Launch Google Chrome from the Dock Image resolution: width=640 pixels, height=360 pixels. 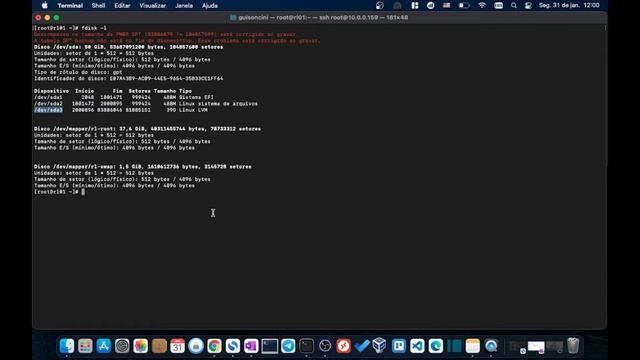[x=214, y=346]
